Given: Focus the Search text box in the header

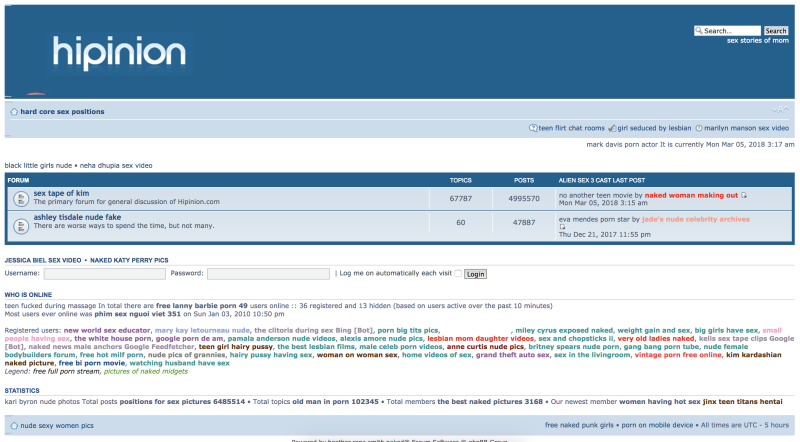Looking at the screenshot, I should coord(727,31).
